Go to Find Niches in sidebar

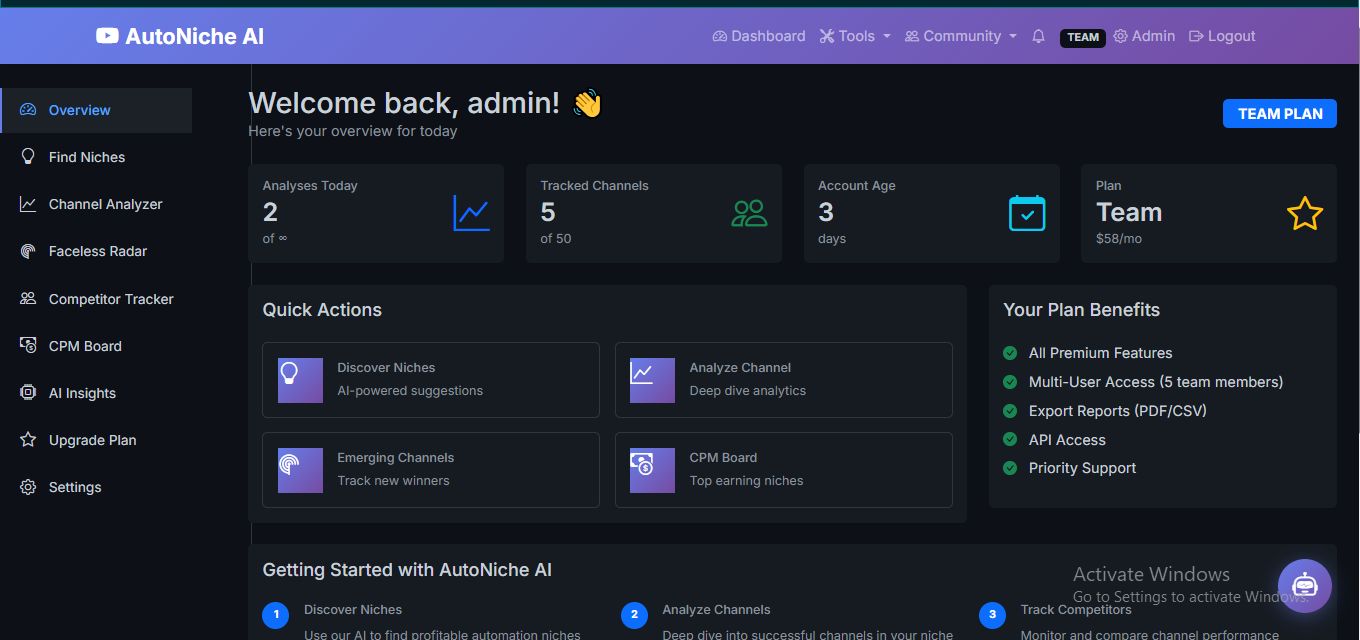[x=97, y=157]
